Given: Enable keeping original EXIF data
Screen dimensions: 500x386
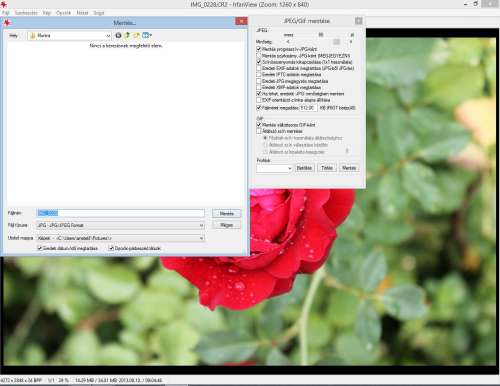Looking at the screenshot, I should click(259, 68).
